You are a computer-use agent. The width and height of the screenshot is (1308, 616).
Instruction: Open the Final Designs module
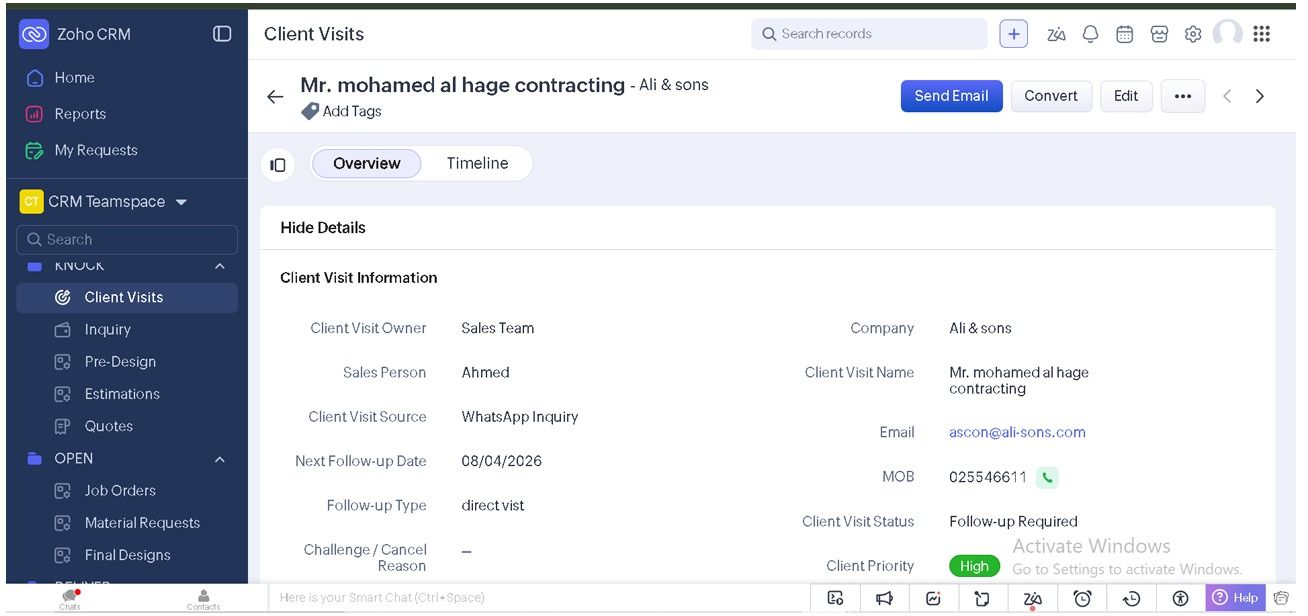(127, 555)
